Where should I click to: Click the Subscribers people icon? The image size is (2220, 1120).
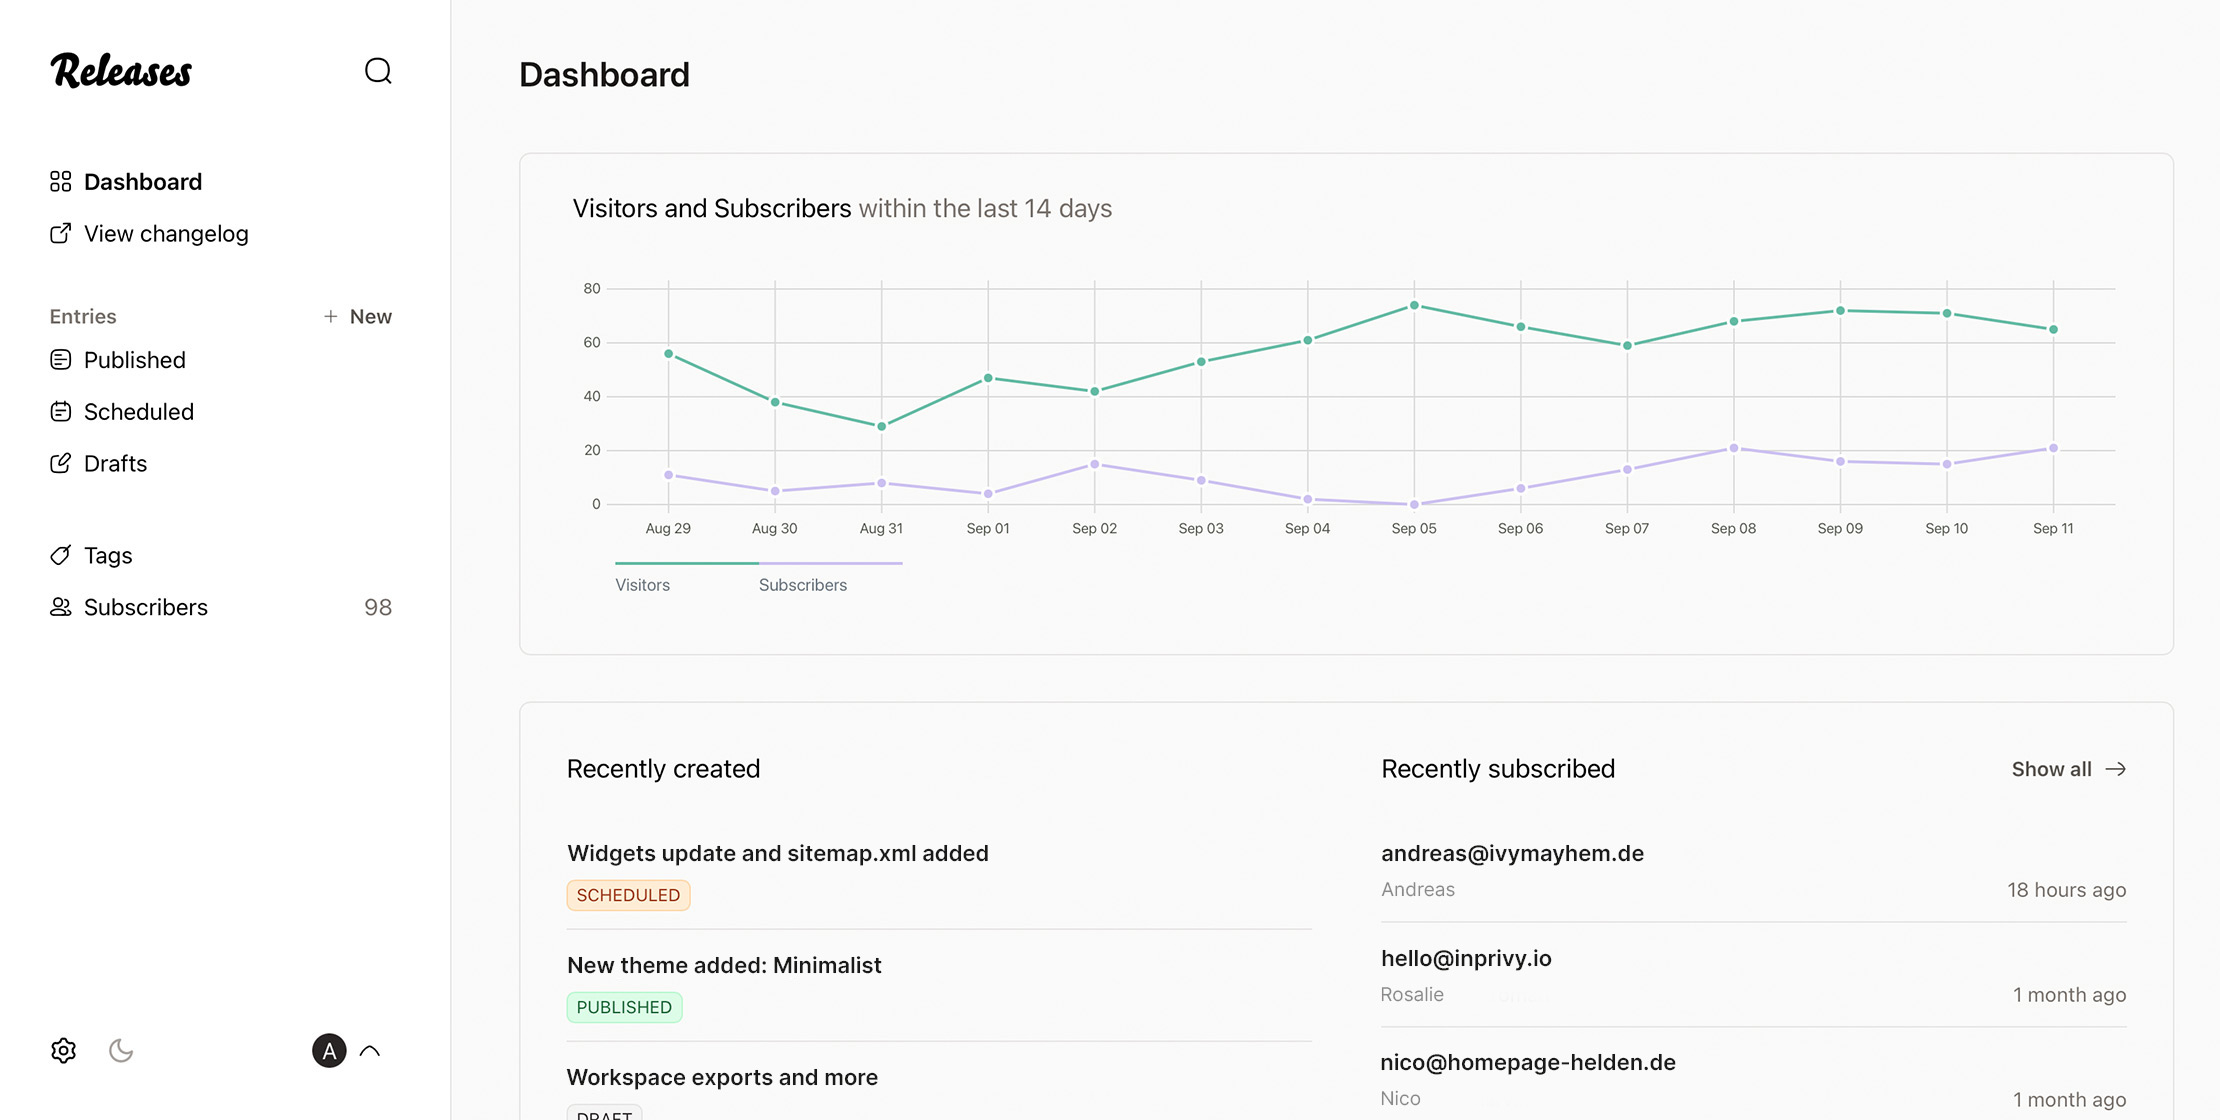click(60, 607)
